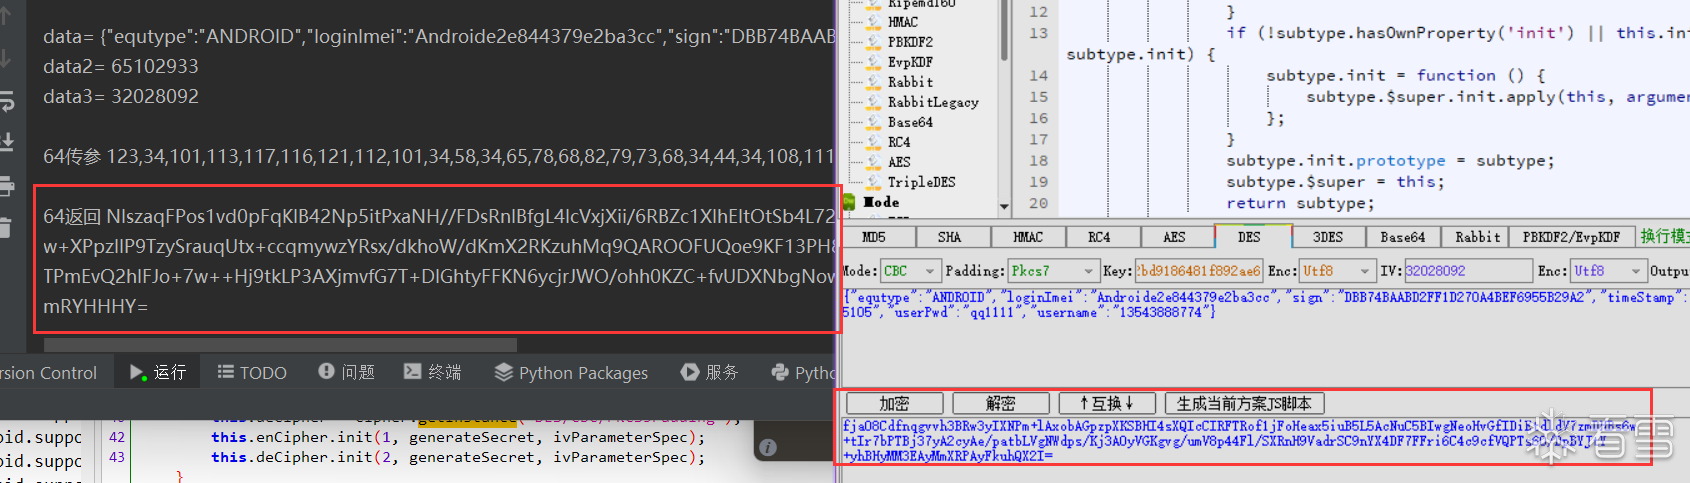Screen dimensions: 1690x483
Task: Open the Key encoding dropdown showing Utf8
Action: click(x=1337, y=271)
